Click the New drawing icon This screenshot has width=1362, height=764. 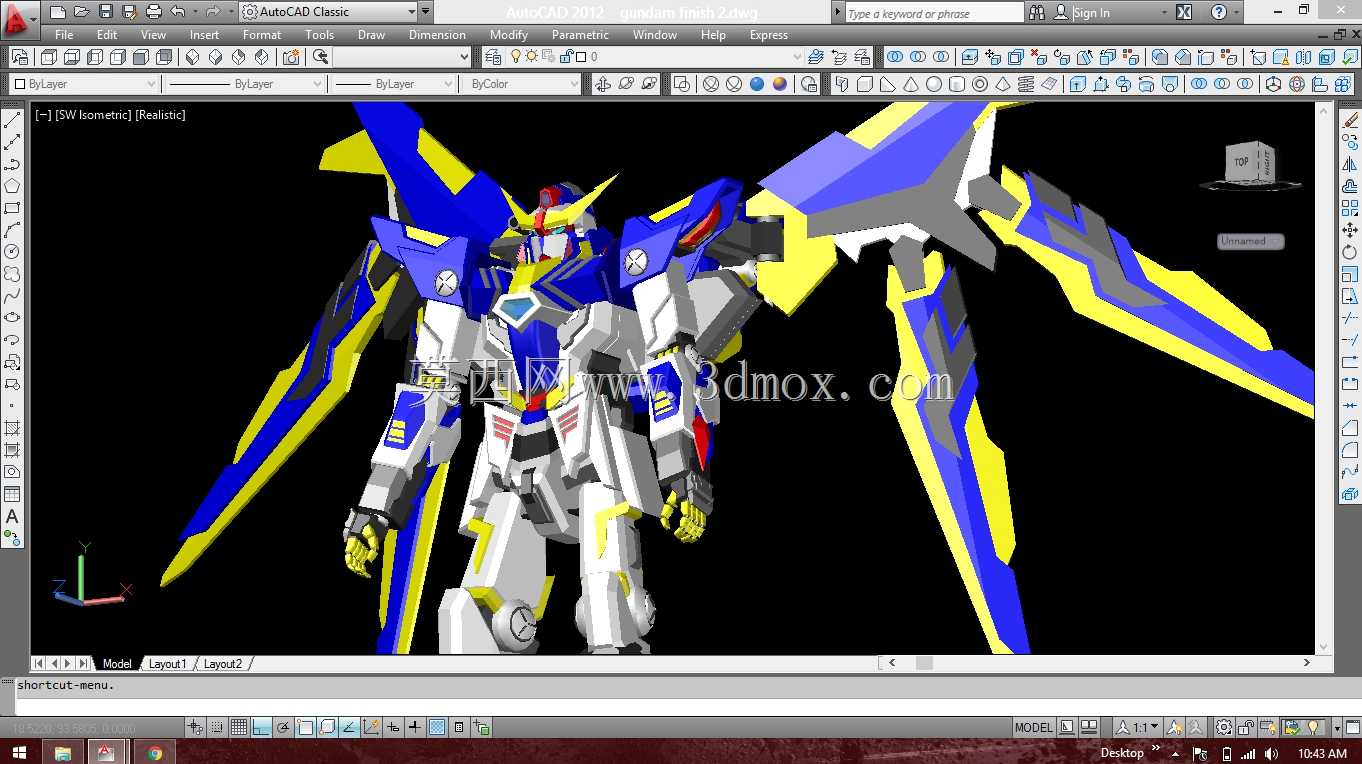coord(57,12)
